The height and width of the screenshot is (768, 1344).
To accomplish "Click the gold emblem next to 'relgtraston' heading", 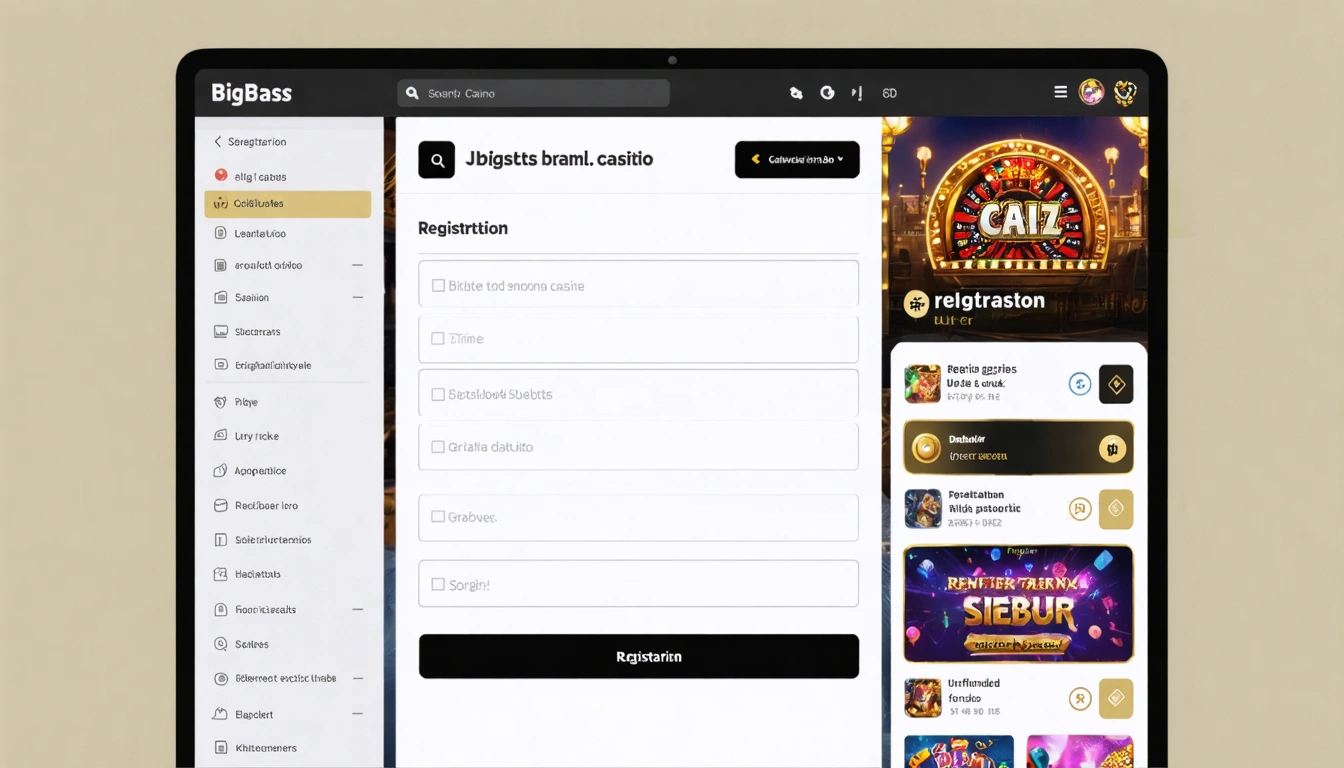I will pyautogui.click(x=916, y=304).
